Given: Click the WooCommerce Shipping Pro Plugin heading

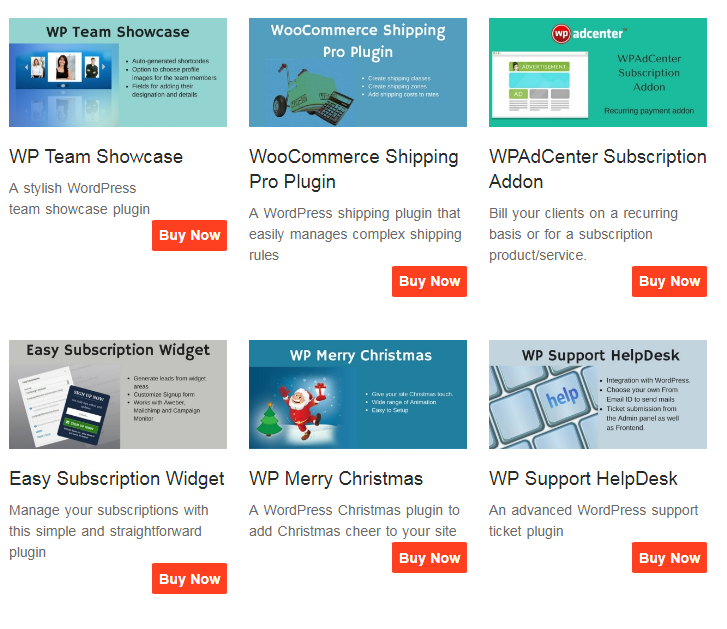Looking at the screenshot, I should tap(354, 169).
